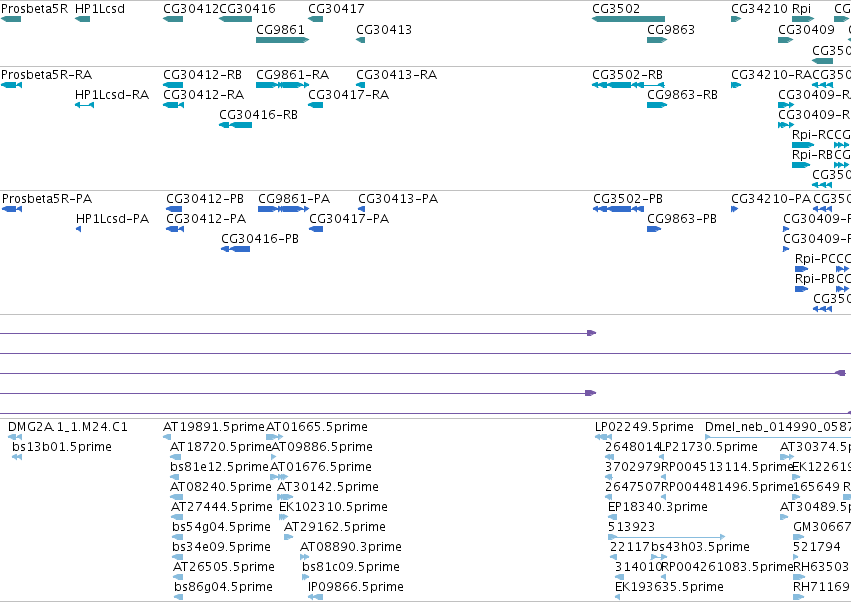Select the bs43h03.5prime EST
Image resolution: width=851 pixels, height=602 pixels.
[x=659, y=557]
